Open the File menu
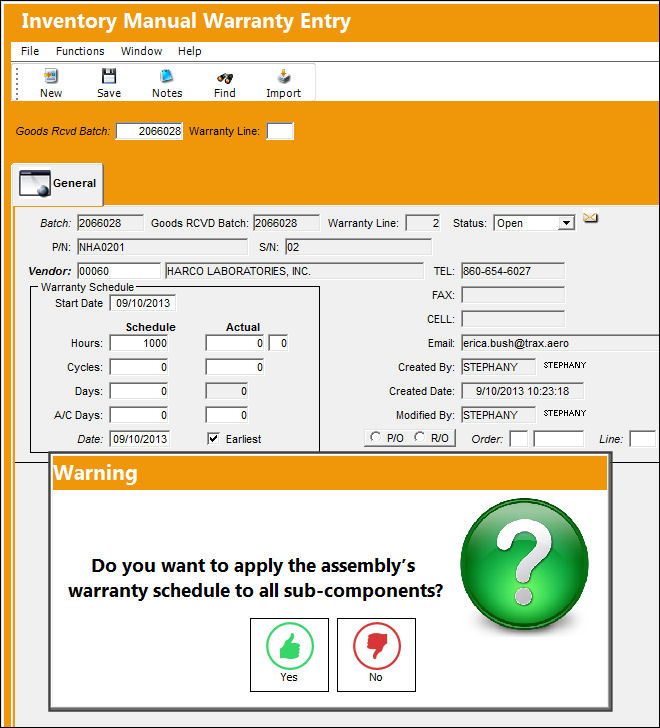Image resolution: width=660 pixels, height=728 pixels. click(x=30, y=51)
